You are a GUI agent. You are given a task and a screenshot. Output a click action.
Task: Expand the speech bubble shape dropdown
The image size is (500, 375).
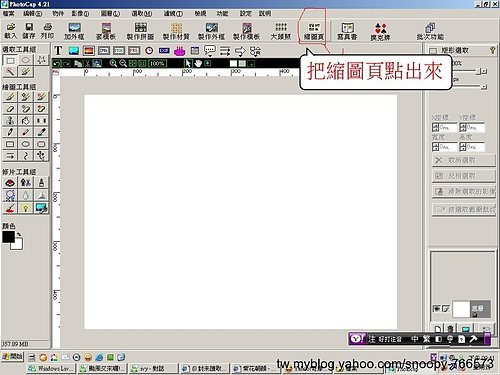[210, 51]
